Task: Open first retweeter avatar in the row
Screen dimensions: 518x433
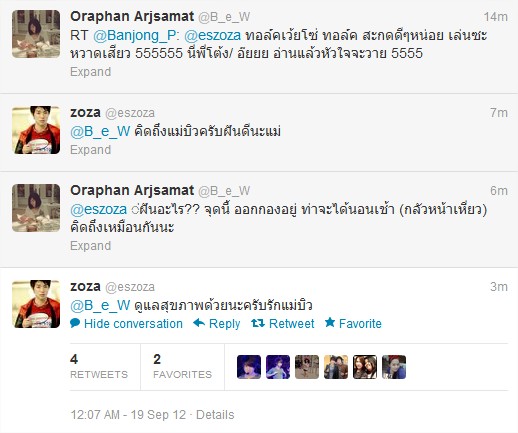Action: pos(249,367)
